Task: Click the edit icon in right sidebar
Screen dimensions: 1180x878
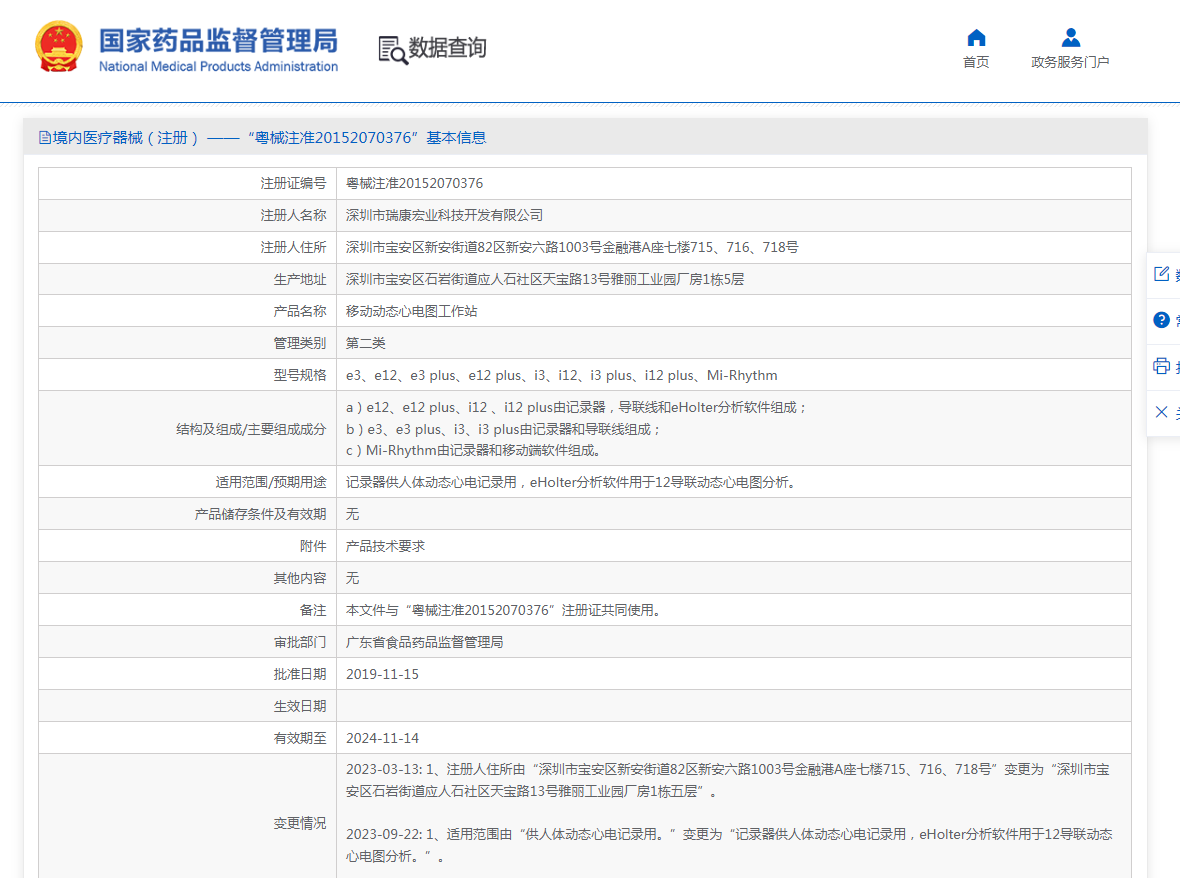Action: (x=1162, y=274)
